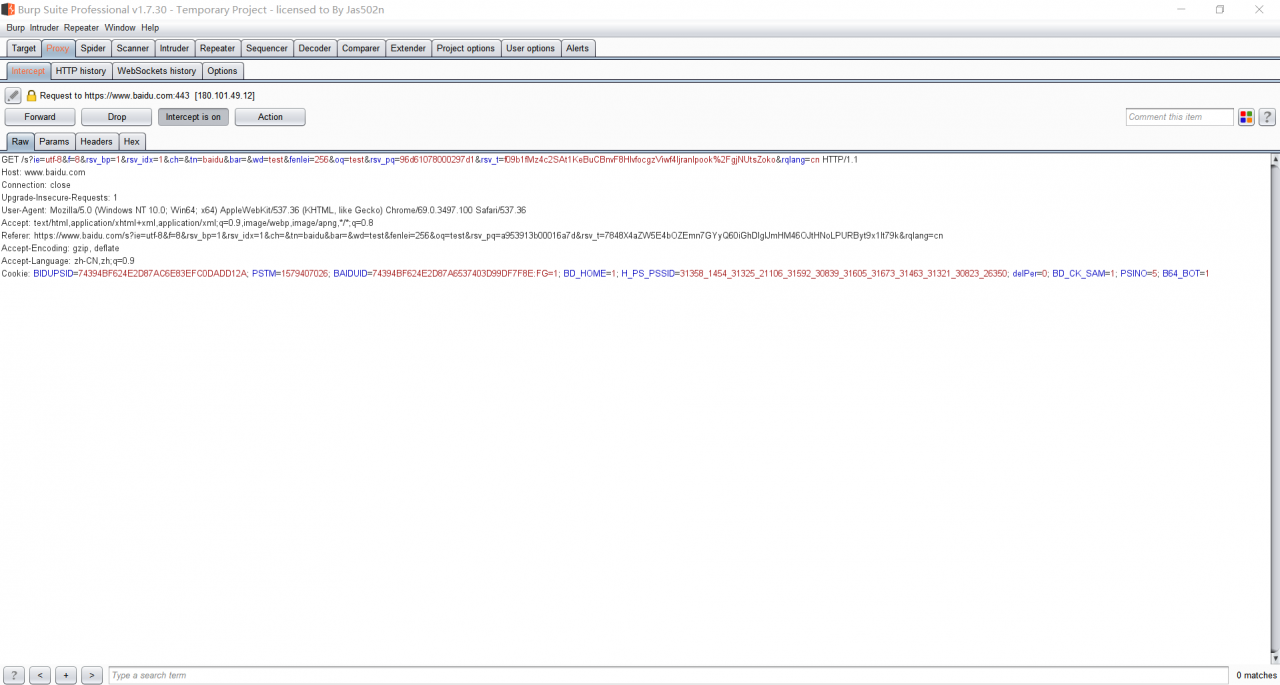Switch to the Decoder tab
This screenshot has height=685, width=1280.
(x=314, y=48)
